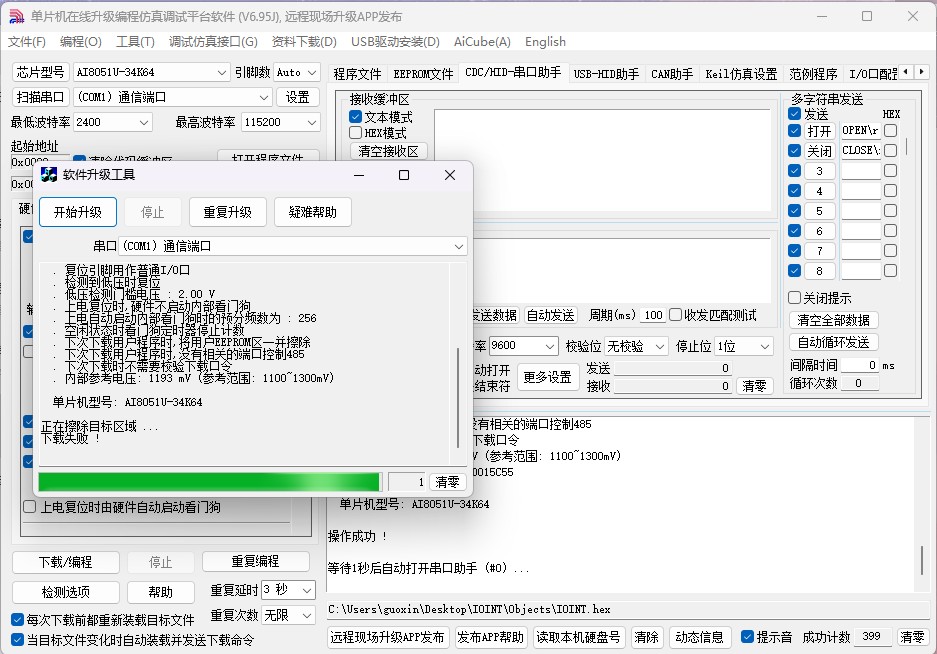Open the 资料下载(D) menu
The image size is (937, 654).
(304, 42)
